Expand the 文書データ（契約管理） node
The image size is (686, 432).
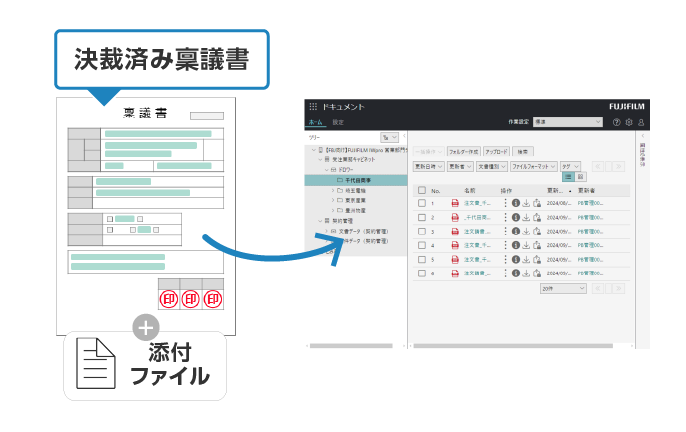(x=326, y=231)
